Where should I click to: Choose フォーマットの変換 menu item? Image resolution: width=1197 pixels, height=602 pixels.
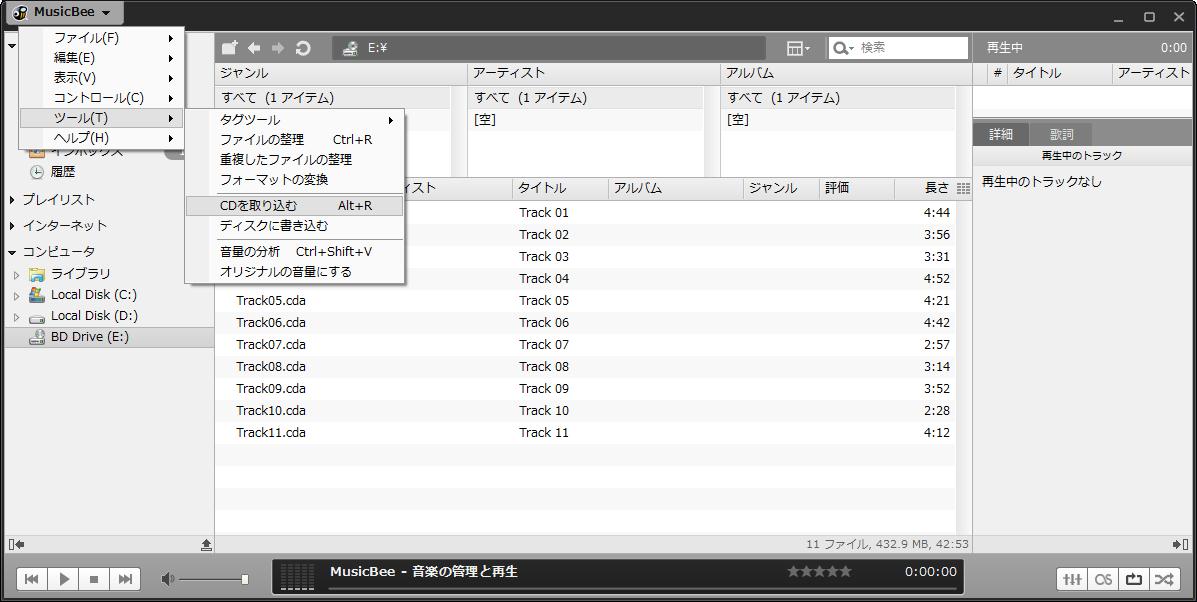tap(295, 179)
